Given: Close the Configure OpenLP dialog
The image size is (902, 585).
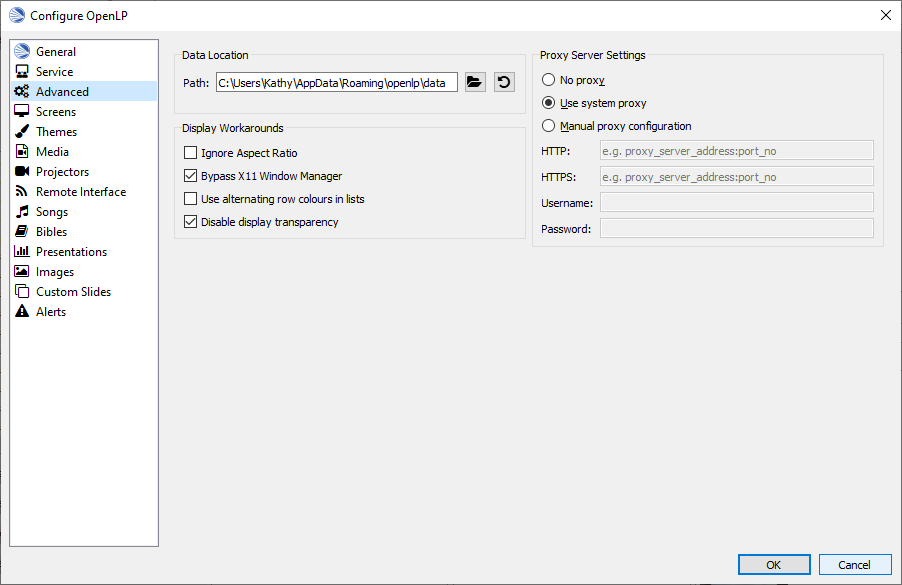Looking at the screenshot, I should [x=886, y=16].
